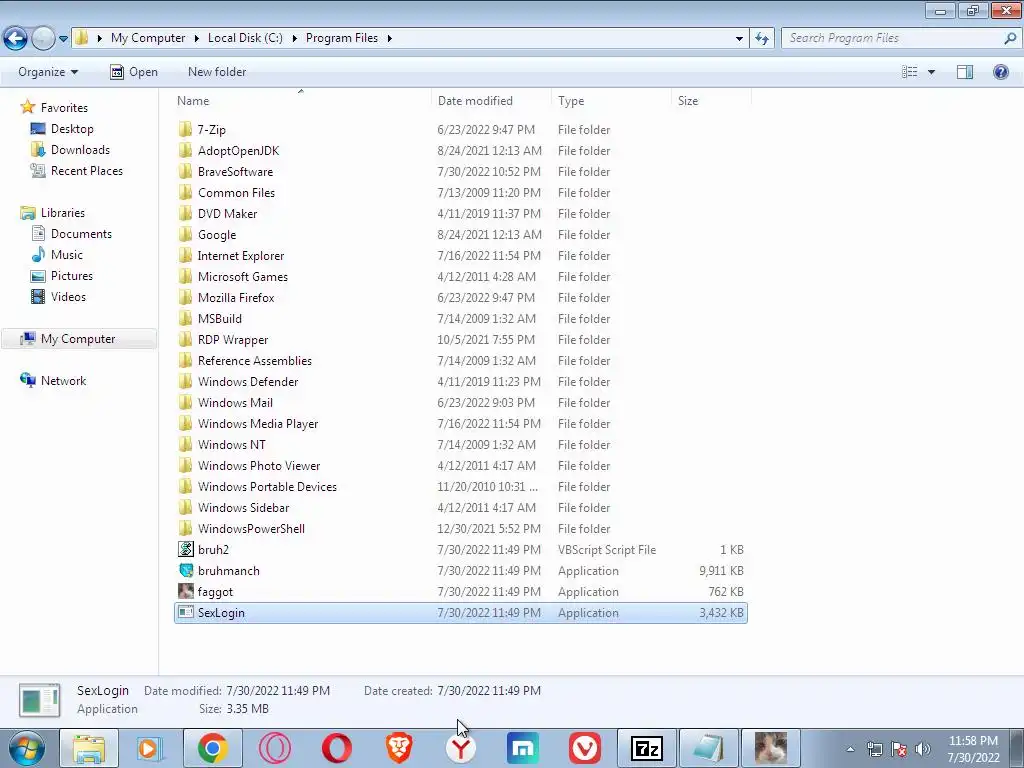Screen dimensions: 1024x768
Task: Show hidden tray icons arrow
Action: (850, 749)
